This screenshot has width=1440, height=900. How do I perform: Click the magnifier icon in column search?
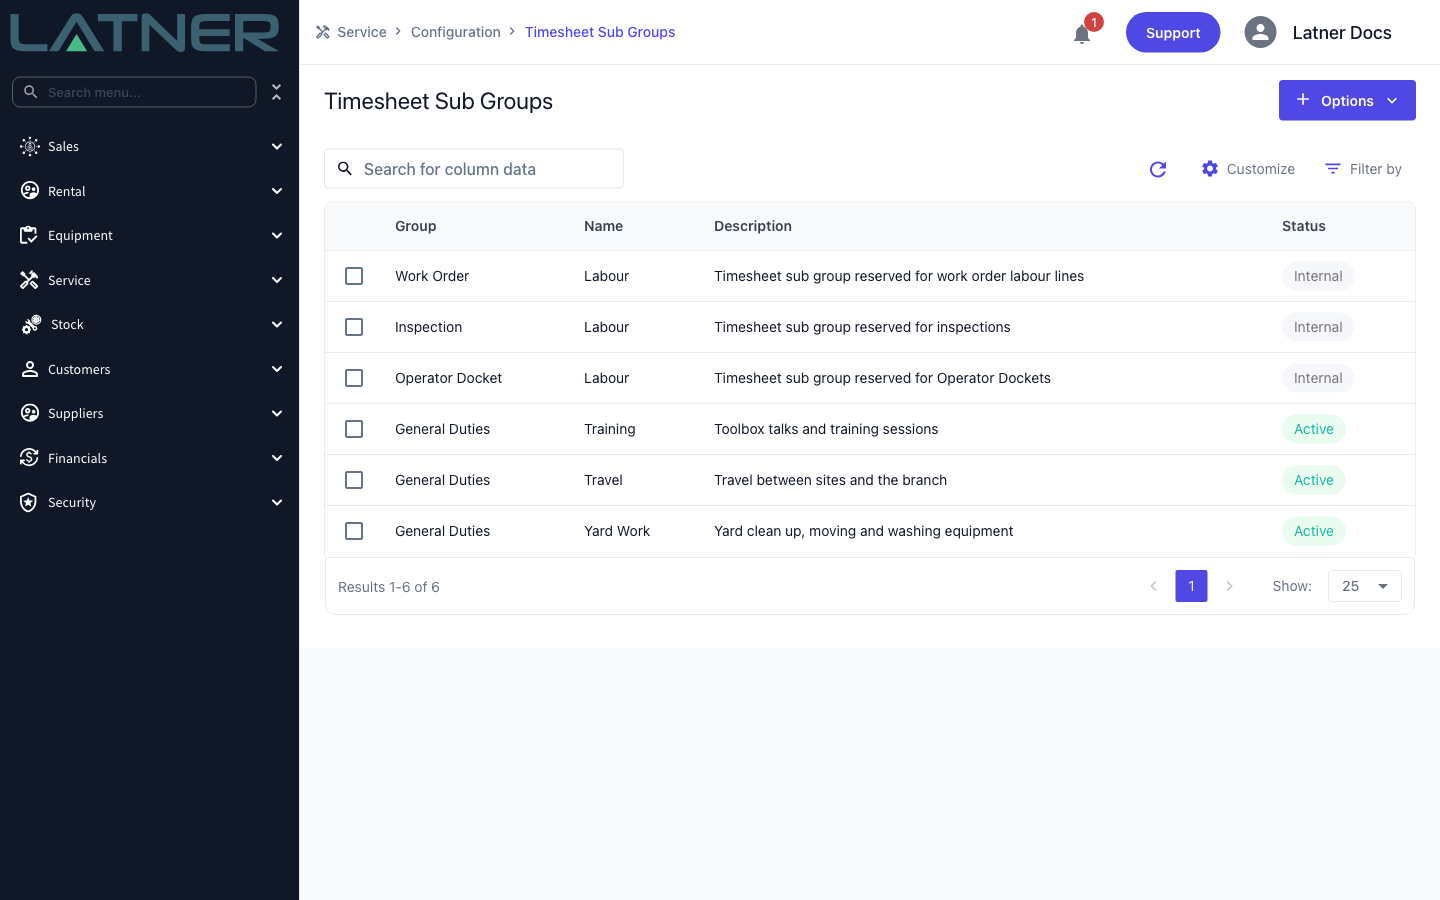[x=345, y=169]
